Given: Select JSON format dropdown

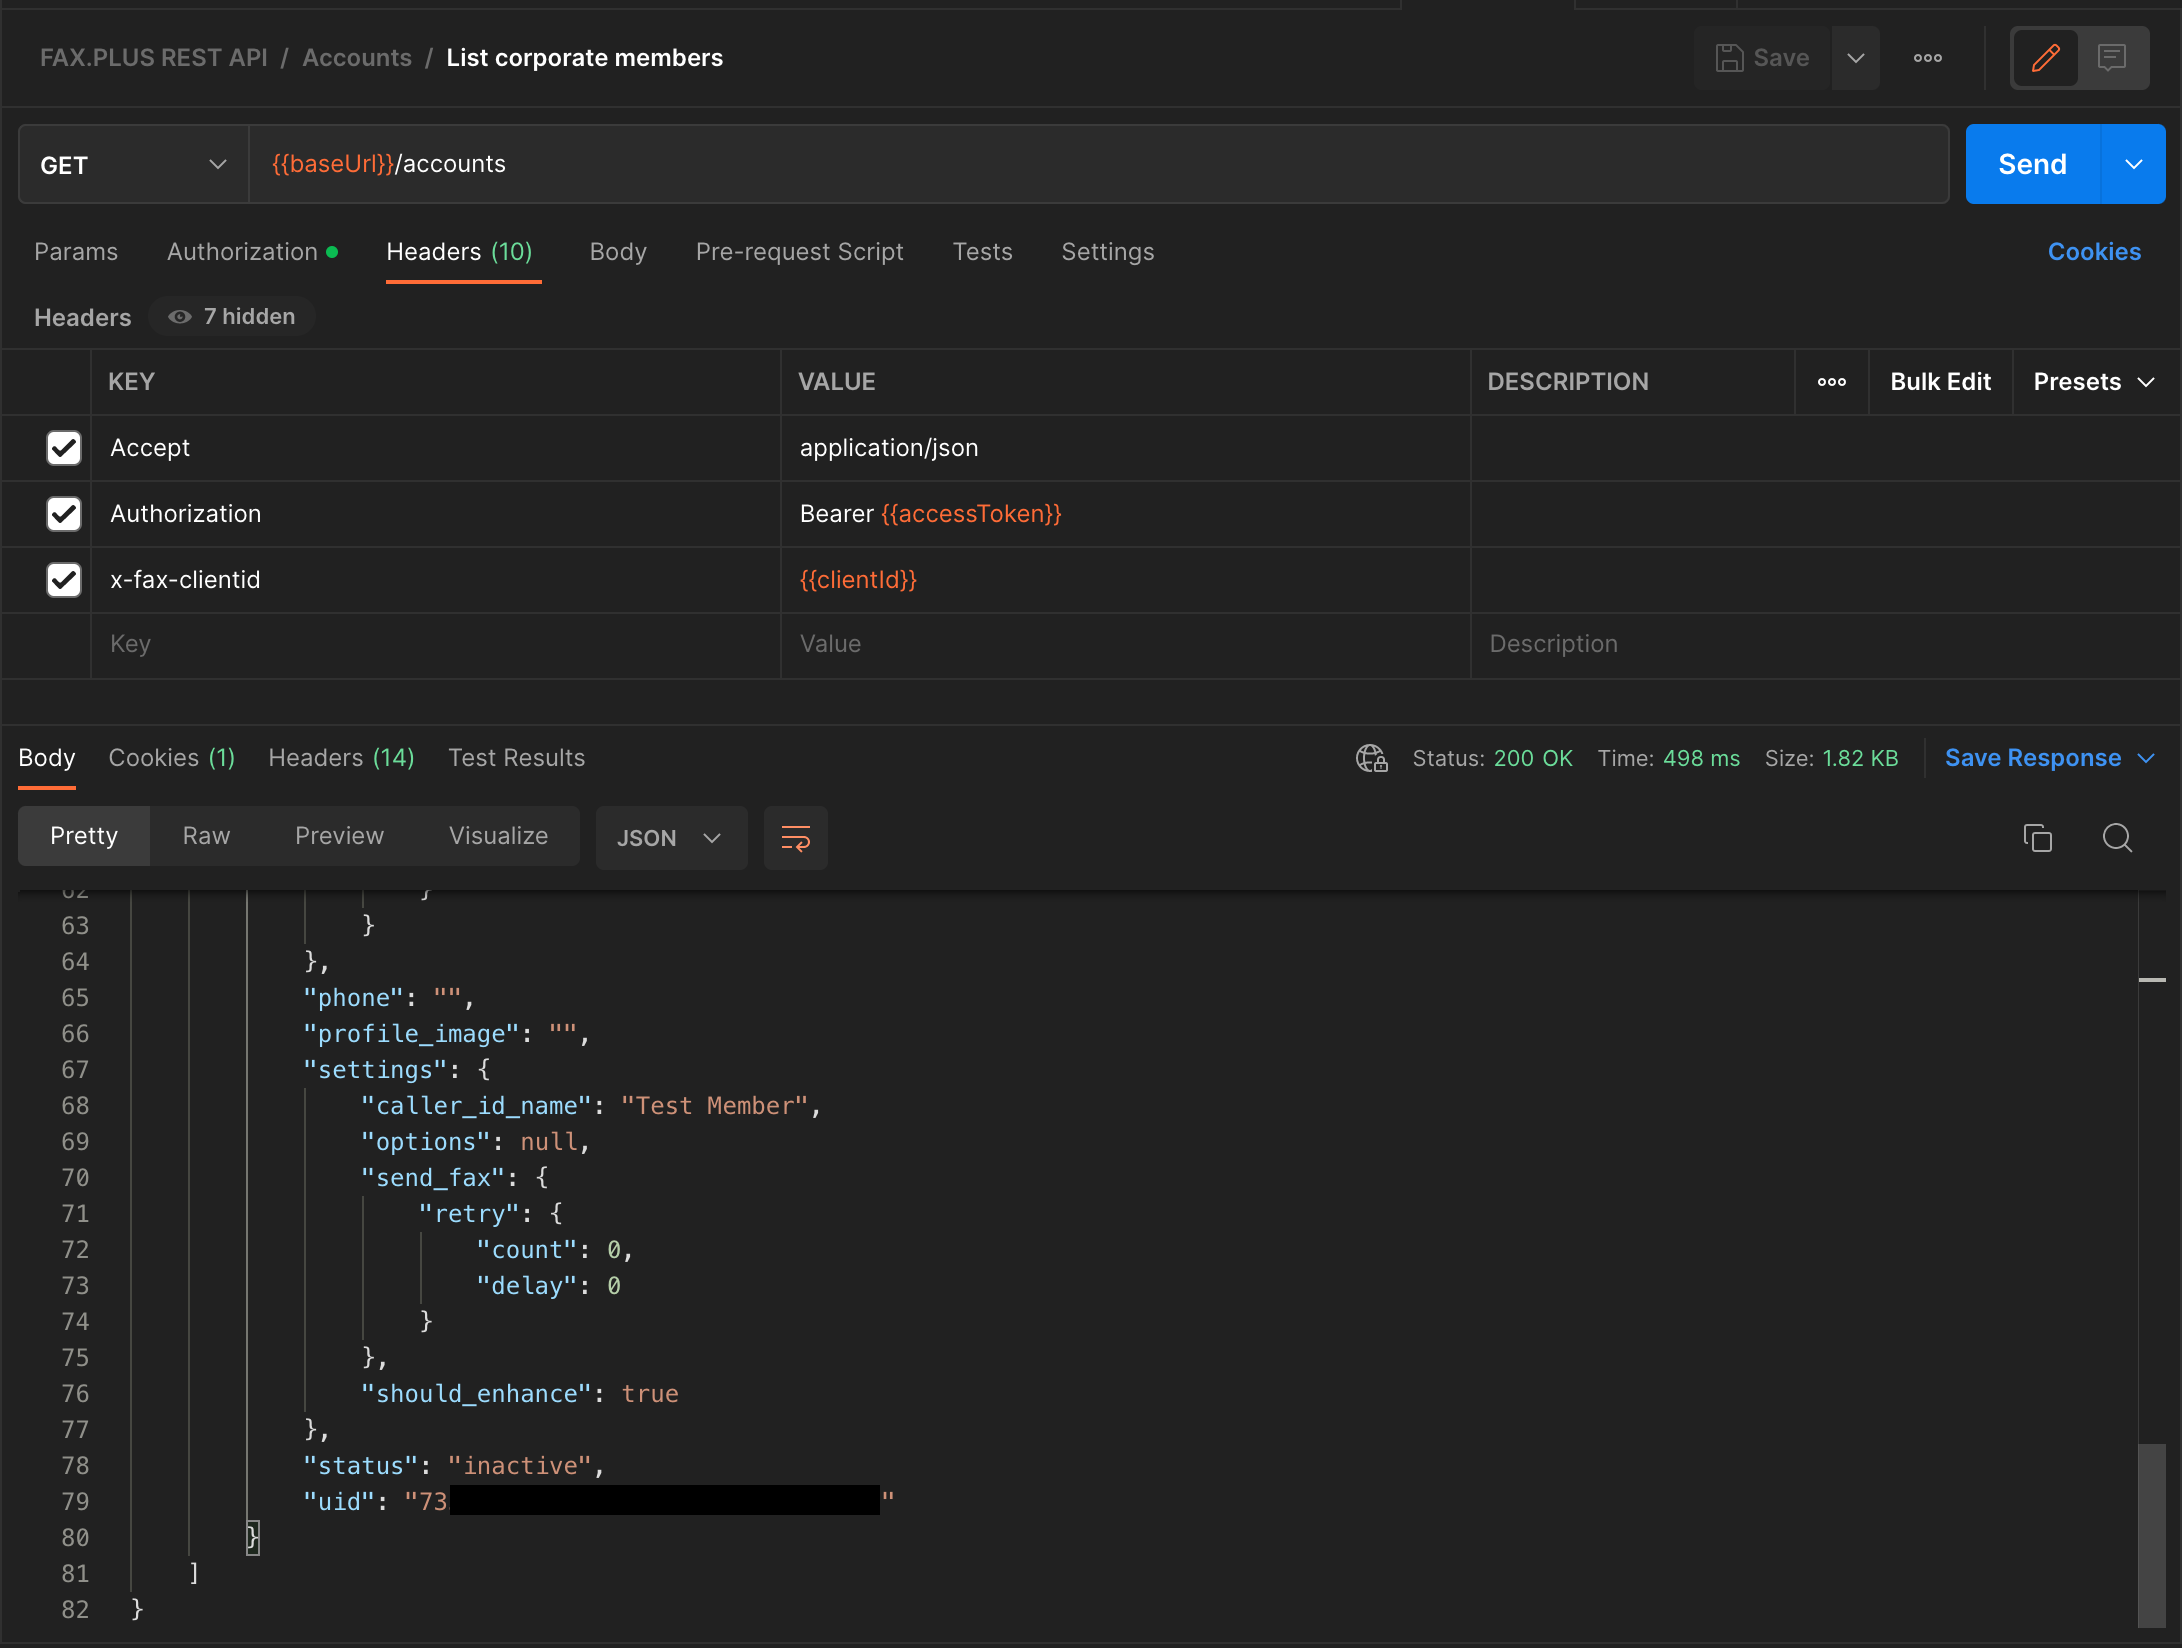Looking at the screenshot, I should [666, 838].
